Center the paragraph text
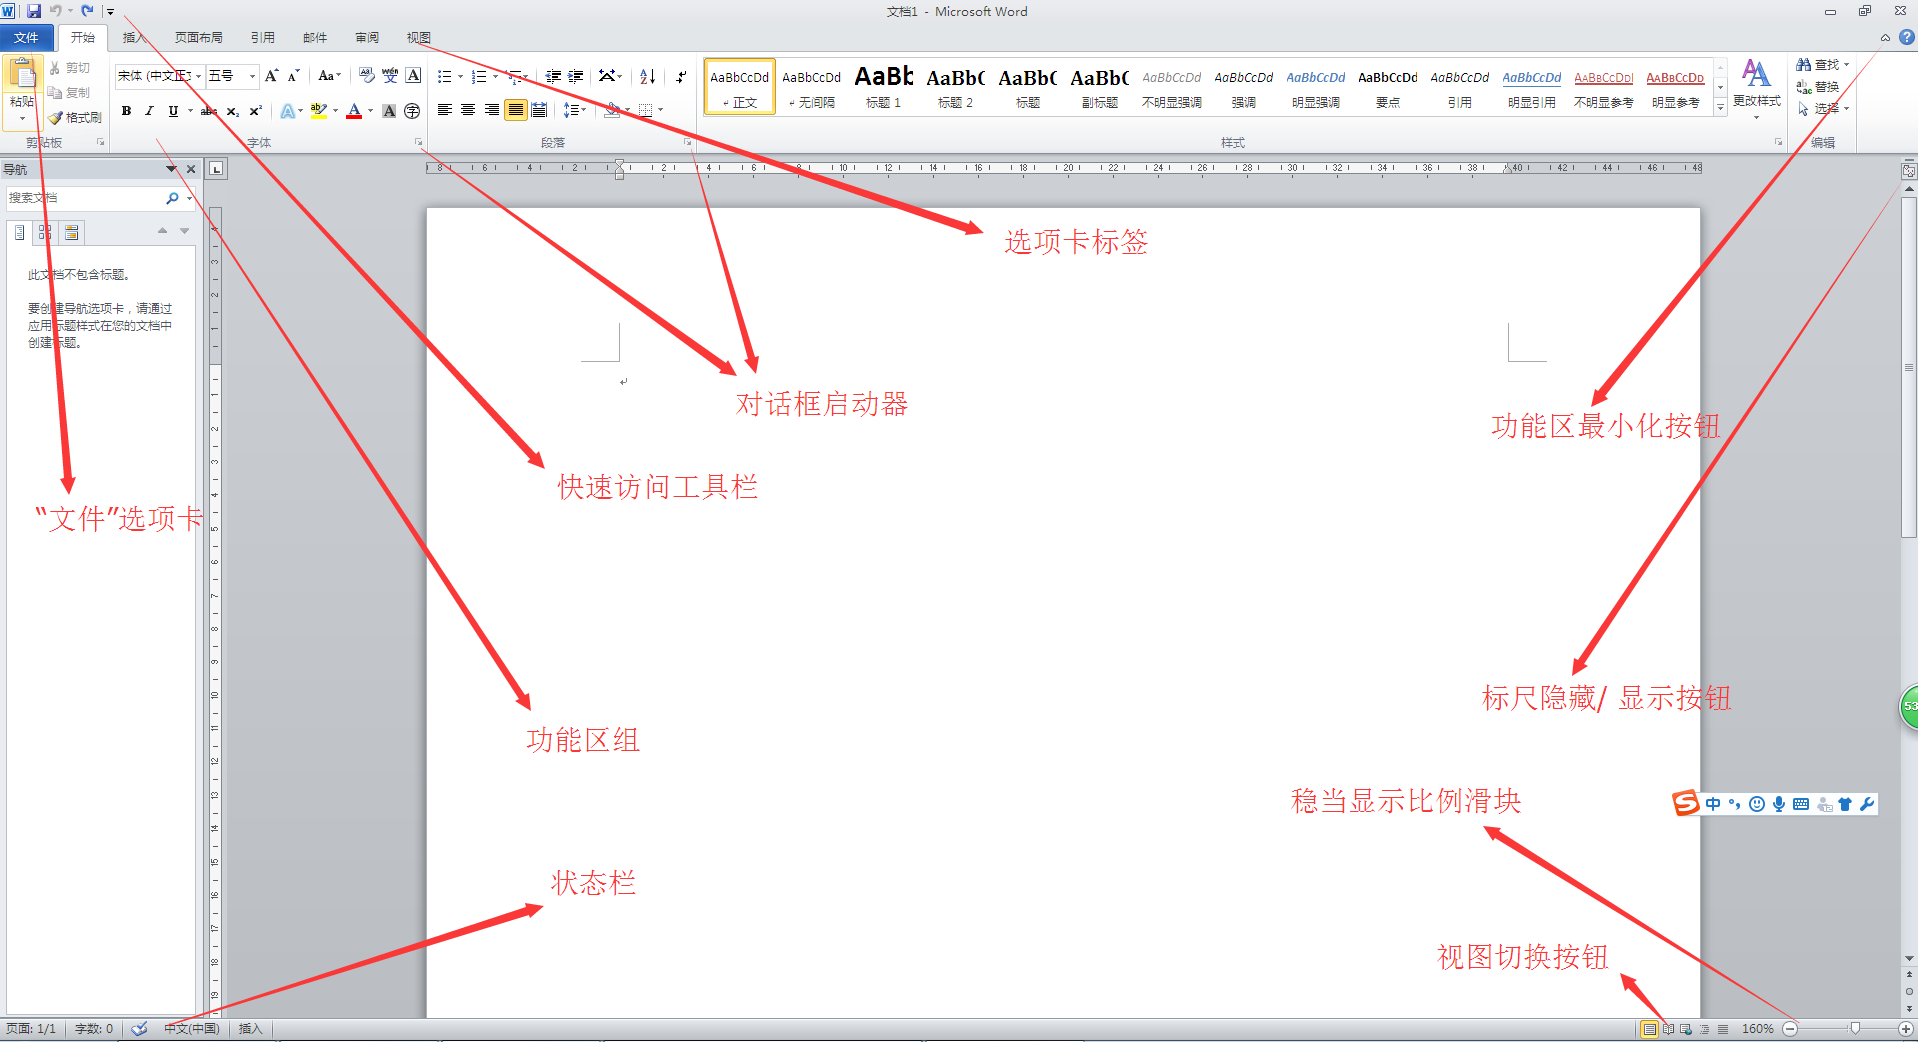The height and width of the screenshot is (1042, 1918). pyautogui.click(x=468, y=110)
